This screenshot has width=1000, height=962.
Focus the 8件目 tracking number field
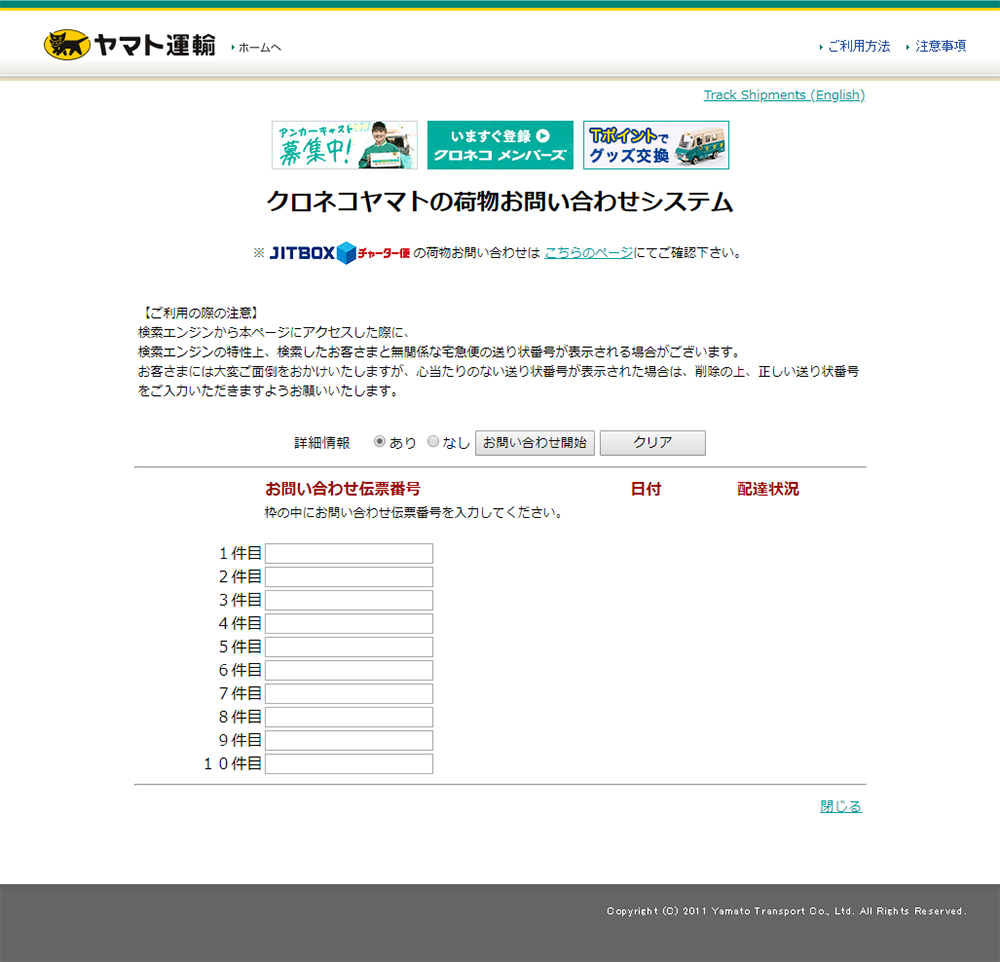tap(349, 717)
